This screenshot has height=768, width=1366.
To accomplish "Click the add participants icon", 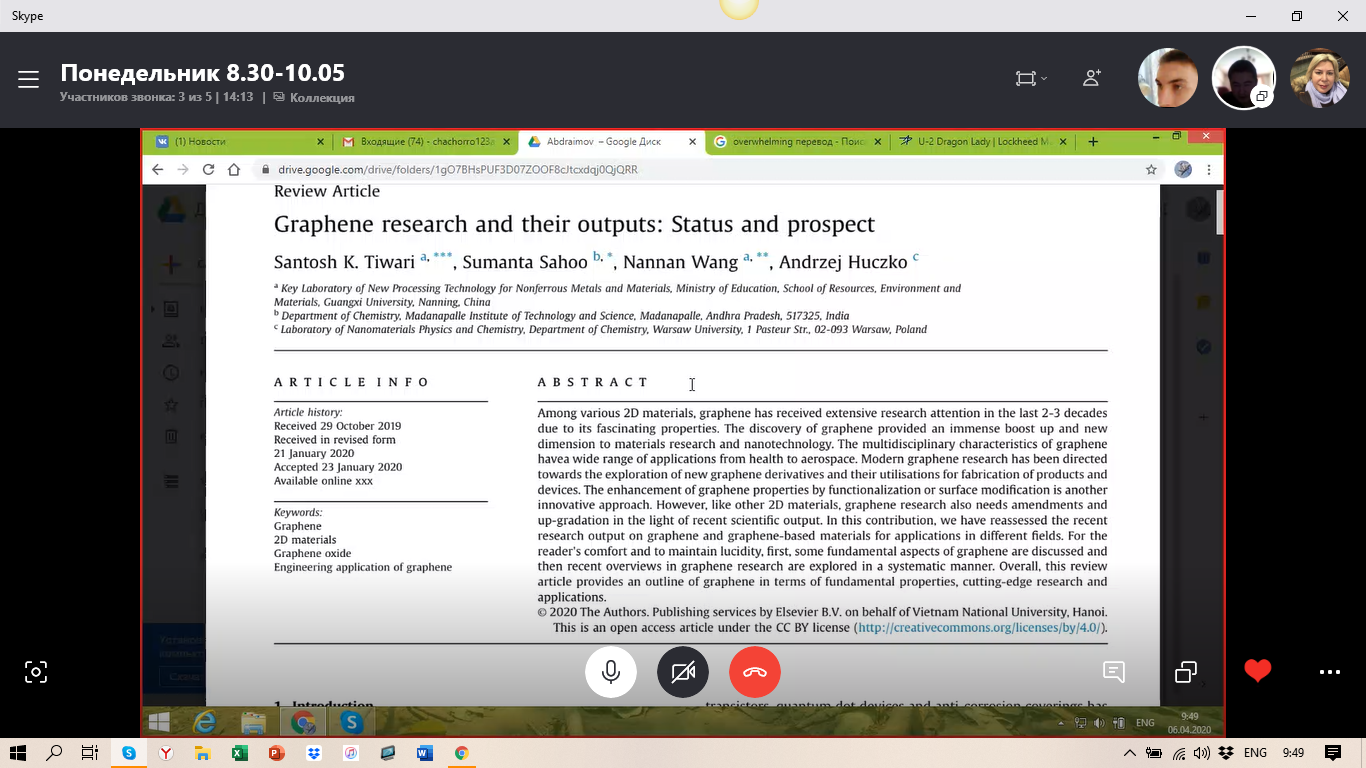I will pyautogui.click(x=1092, y=78).
